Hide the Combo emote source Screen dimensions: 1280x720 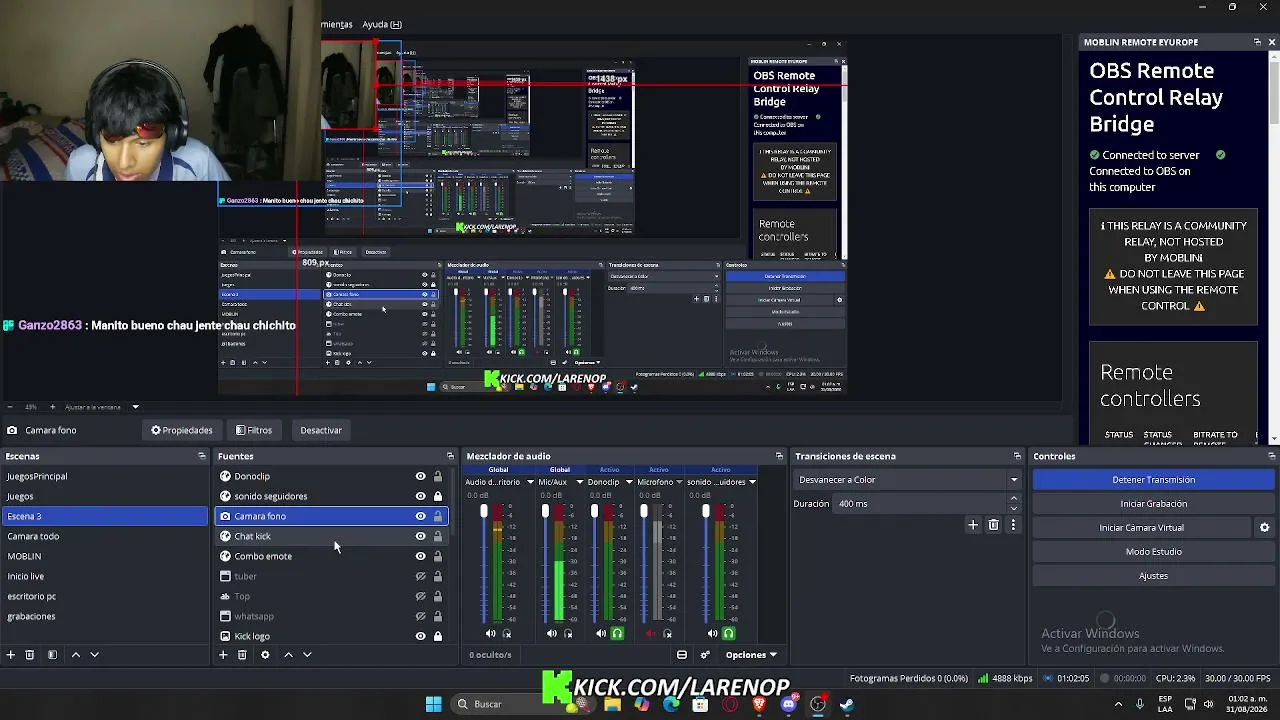(x=421, y=556)
